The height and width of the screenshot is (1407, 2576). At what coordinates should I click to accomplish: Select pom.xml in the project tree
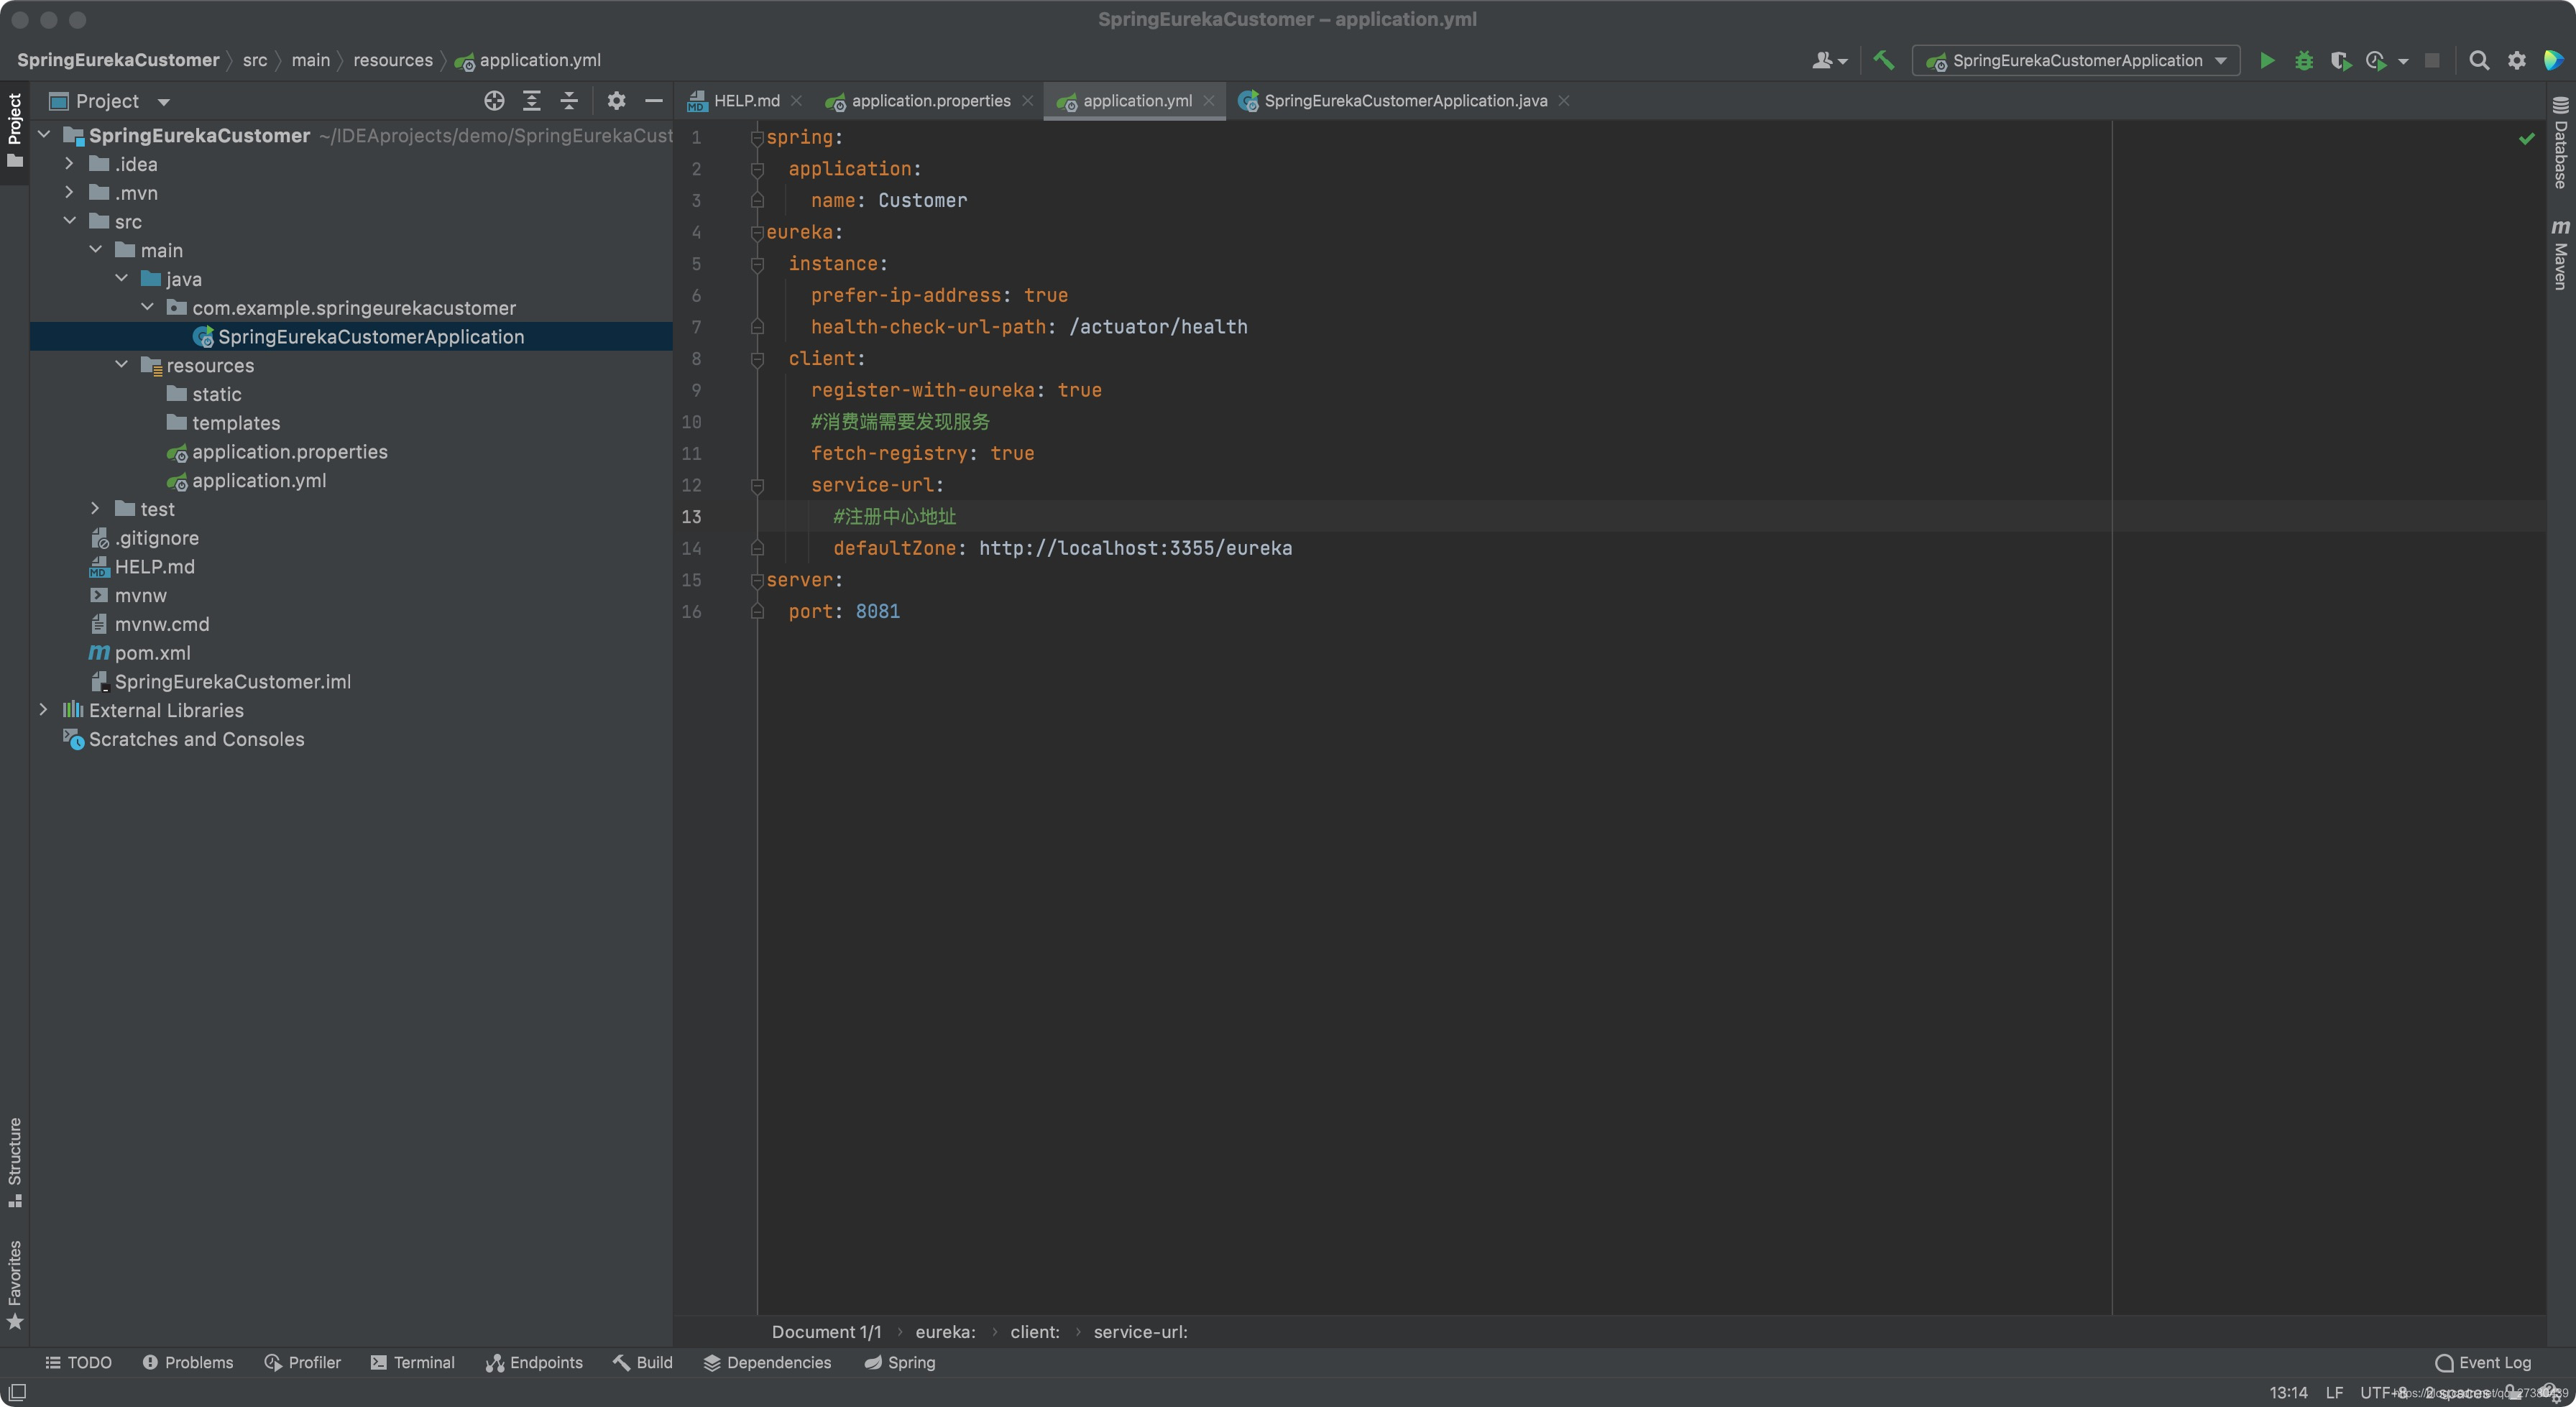point(152,653)
